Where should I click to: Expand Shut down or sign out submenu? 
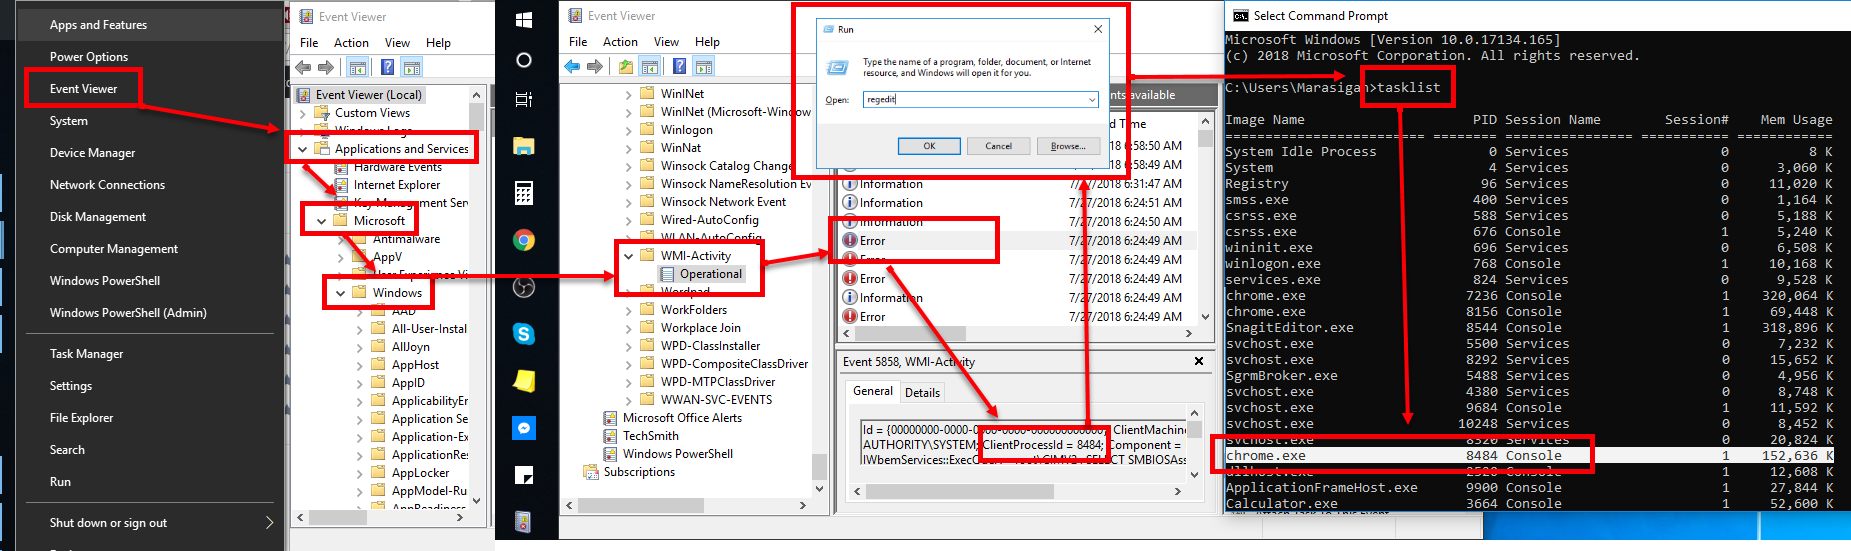(x=269, y=522)
